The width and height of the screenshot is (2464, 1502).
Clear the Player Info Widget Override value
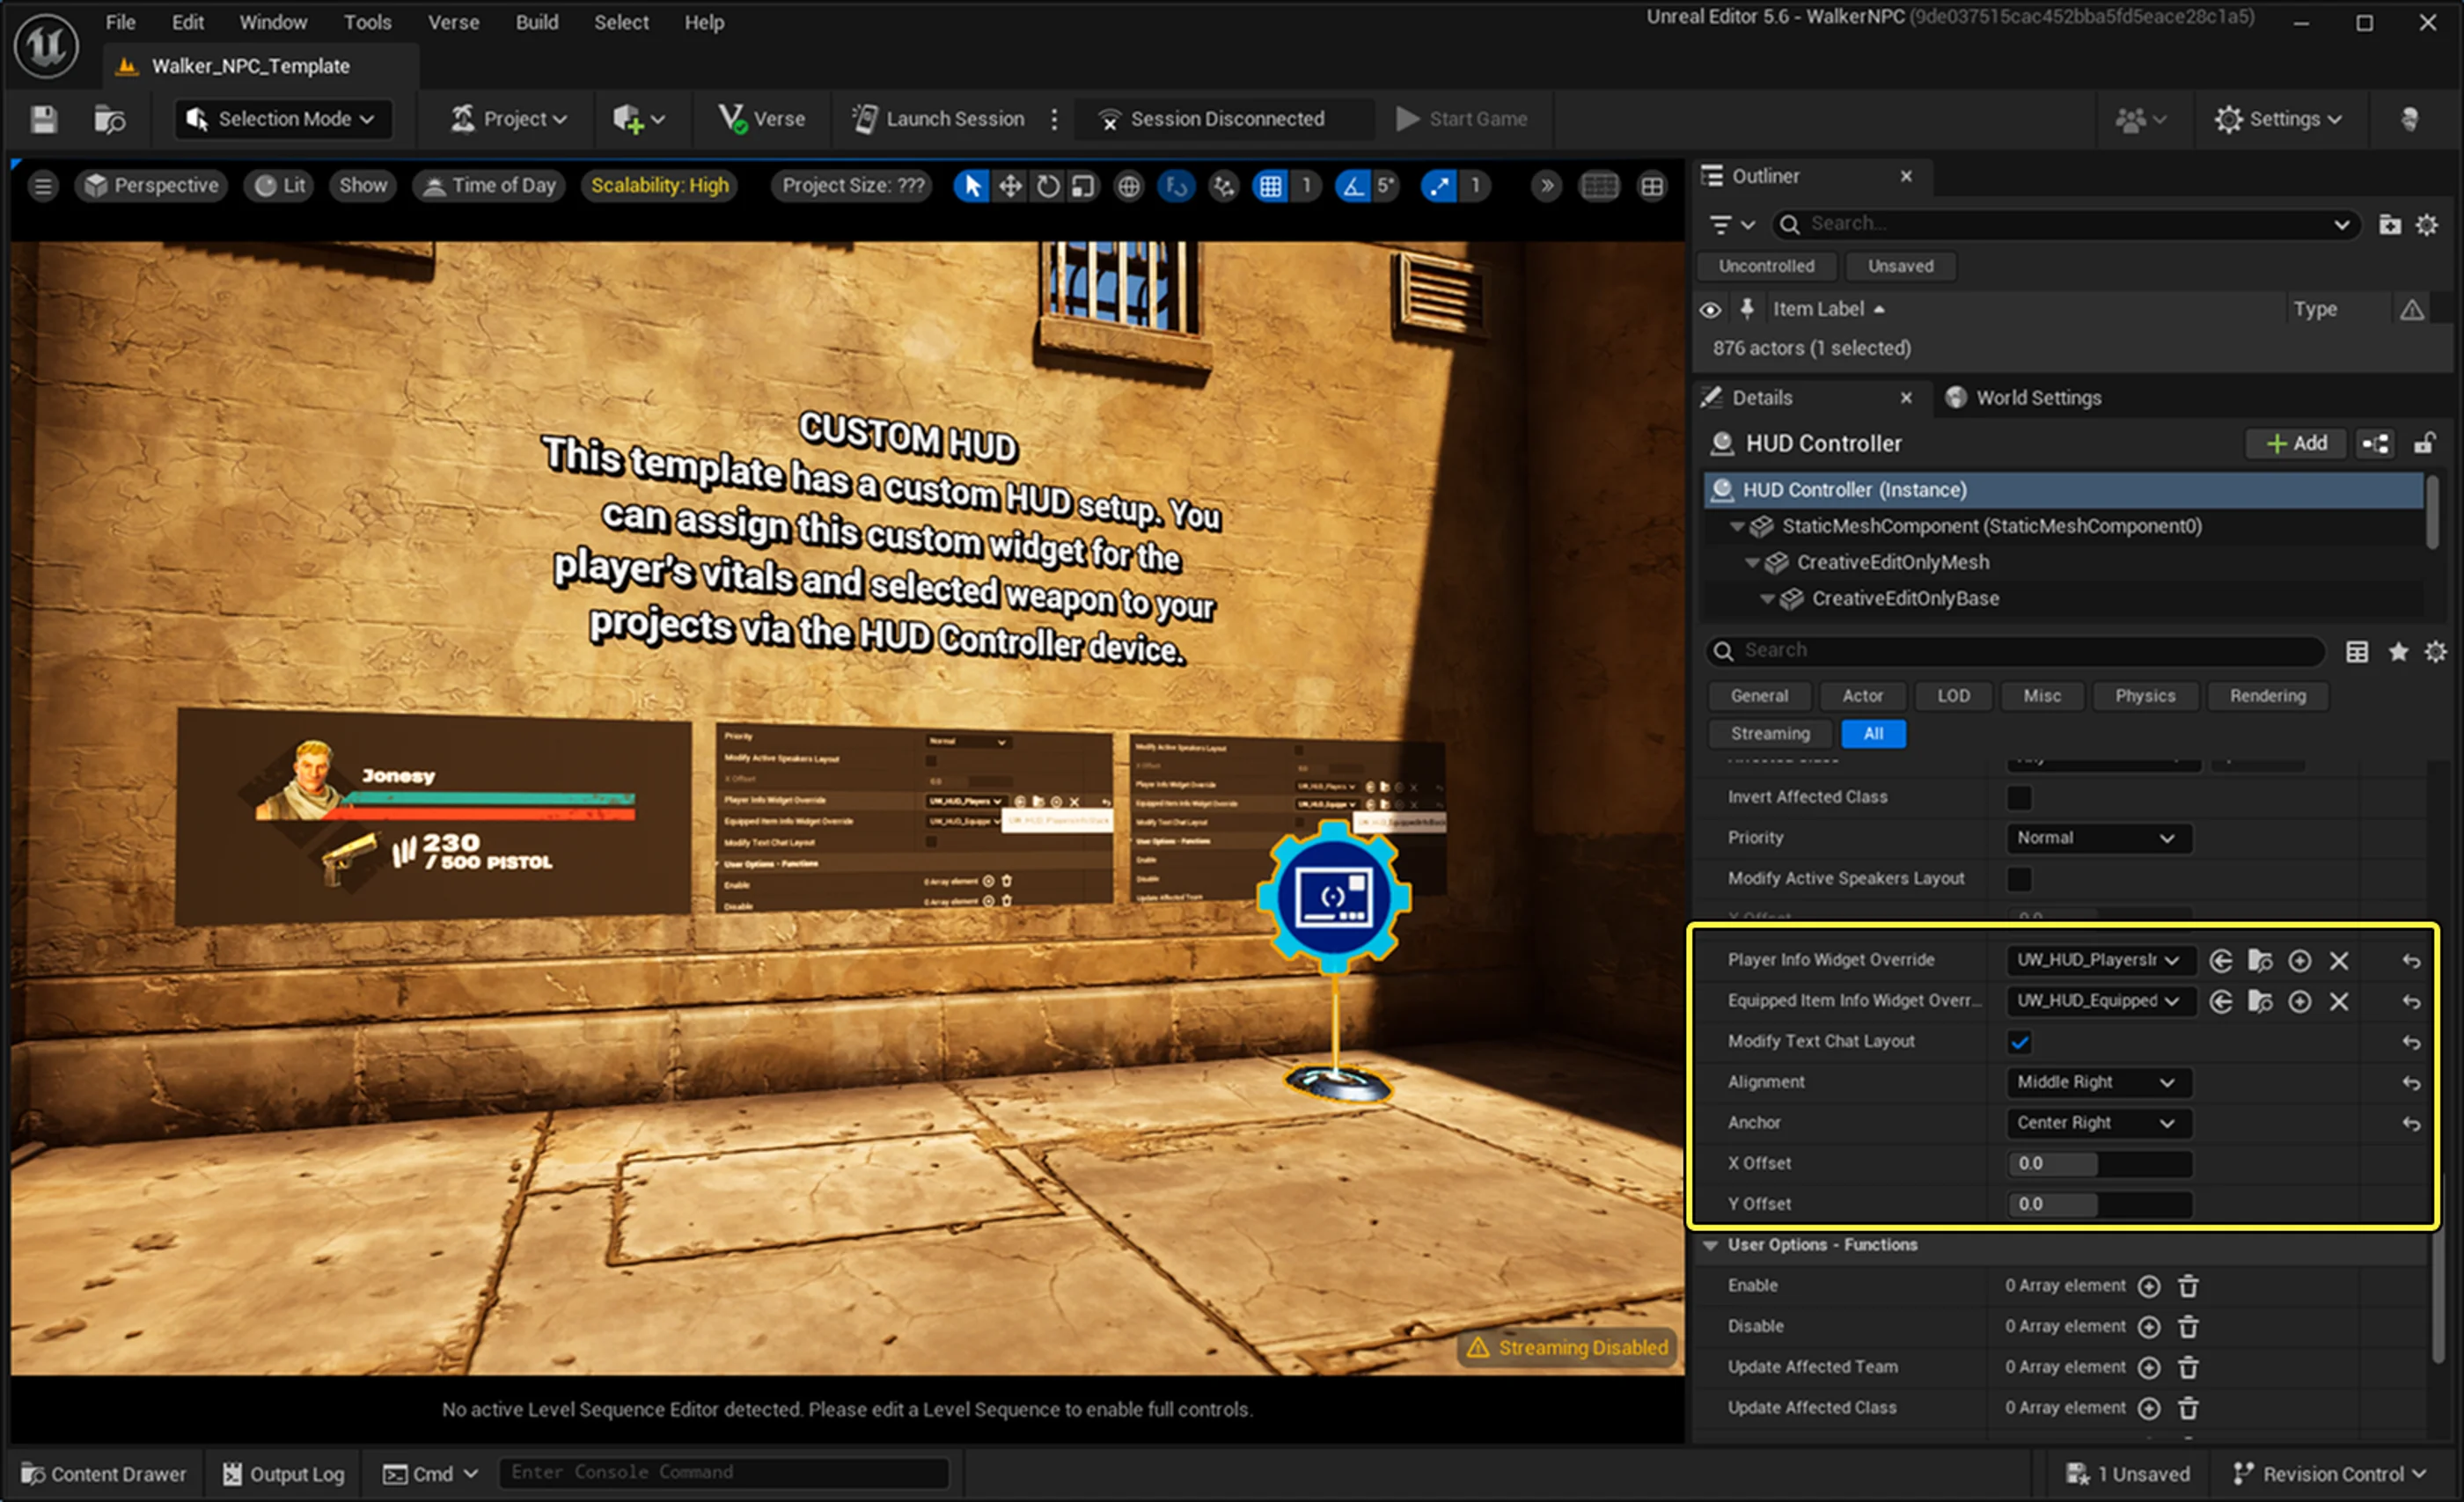(2339, 961)
